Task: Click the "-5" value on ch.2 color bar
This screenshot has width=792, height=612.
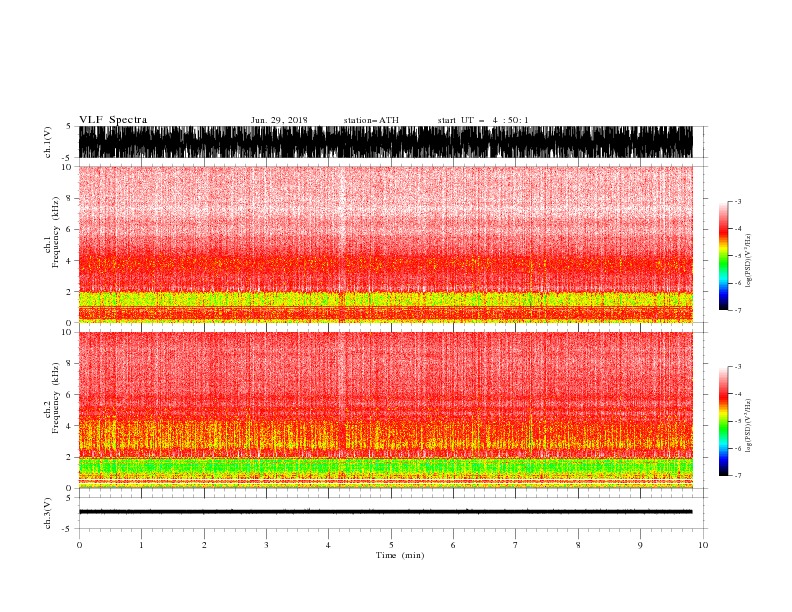Action: pyautogui.click(x=737, y=421)
